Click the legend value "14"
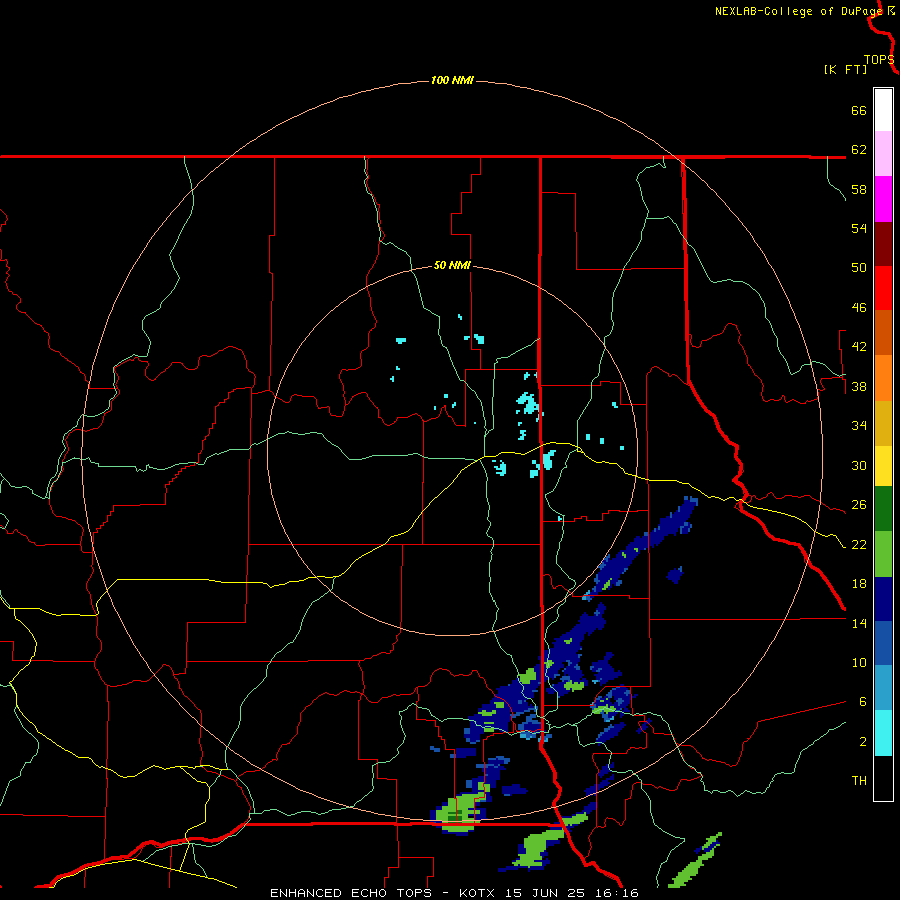 [x=859, y=623]
